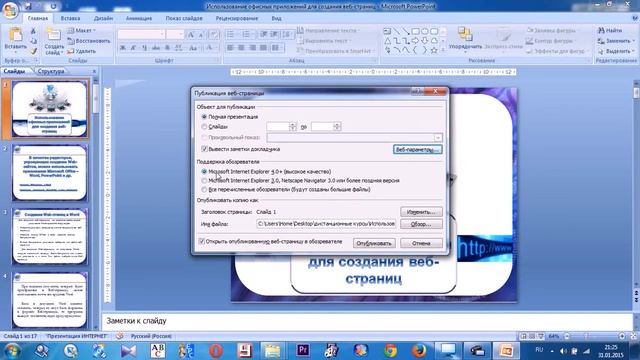Select the Слайды radio button
The image size is (640, 360).
204,127
